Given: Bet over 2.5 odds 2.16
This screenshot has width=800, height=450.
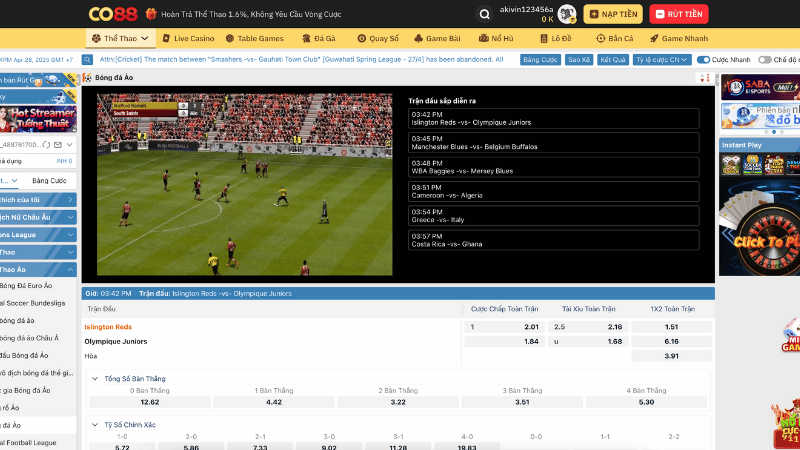Looking at the screenshot, I should tap(588, 327).
